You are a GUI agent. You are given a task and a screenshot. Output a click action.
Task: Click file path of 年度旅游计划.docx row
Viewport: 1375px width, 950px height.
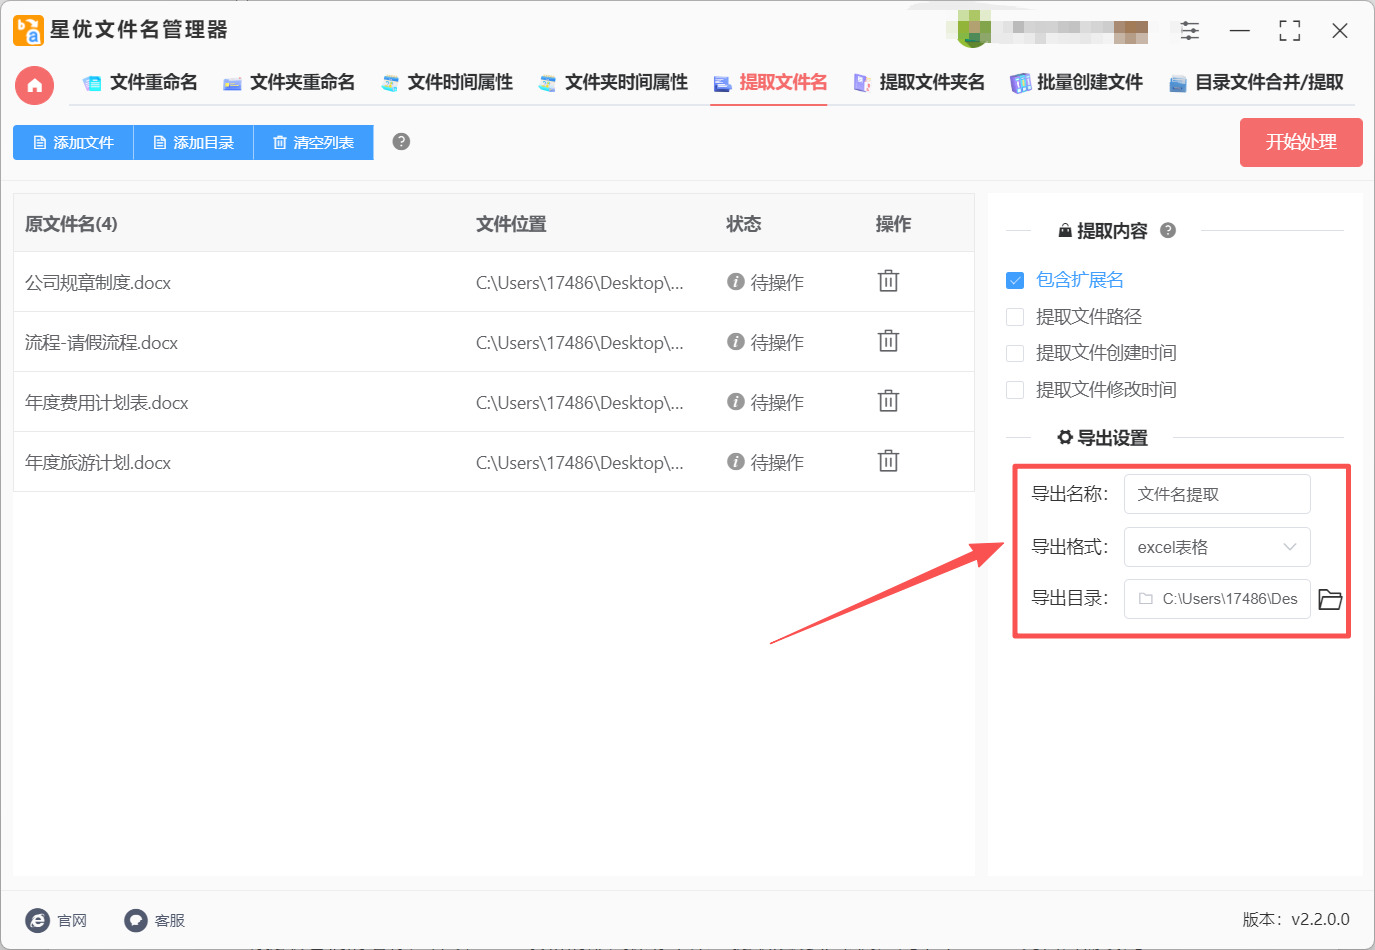pyautogui.click(x=580, y=463)
